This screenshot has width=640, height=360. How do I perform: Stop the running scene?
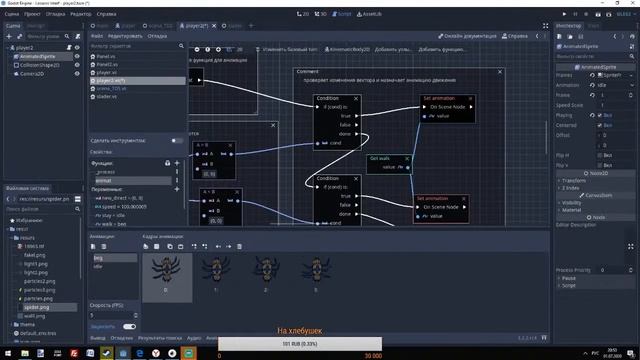click(587, 14)
